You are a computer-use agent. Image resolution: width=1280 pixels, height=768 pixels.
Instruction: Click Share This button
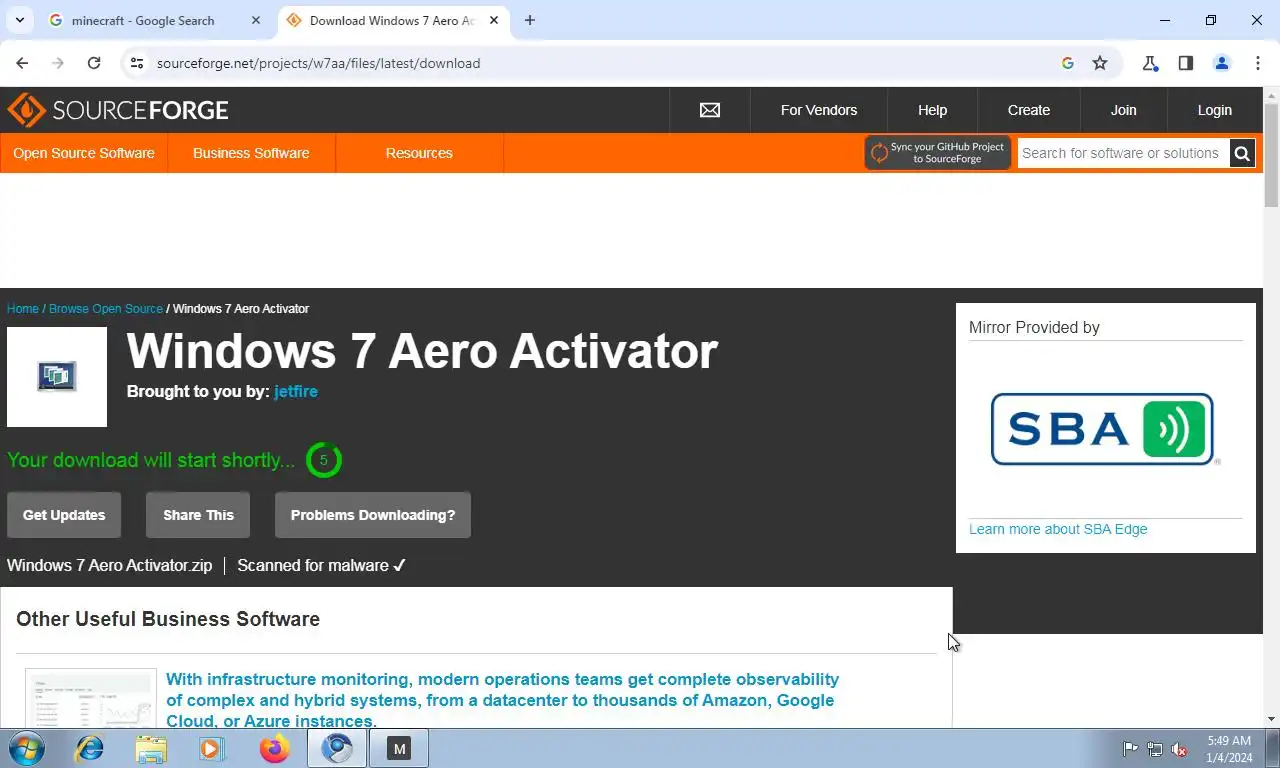(198, 515)
